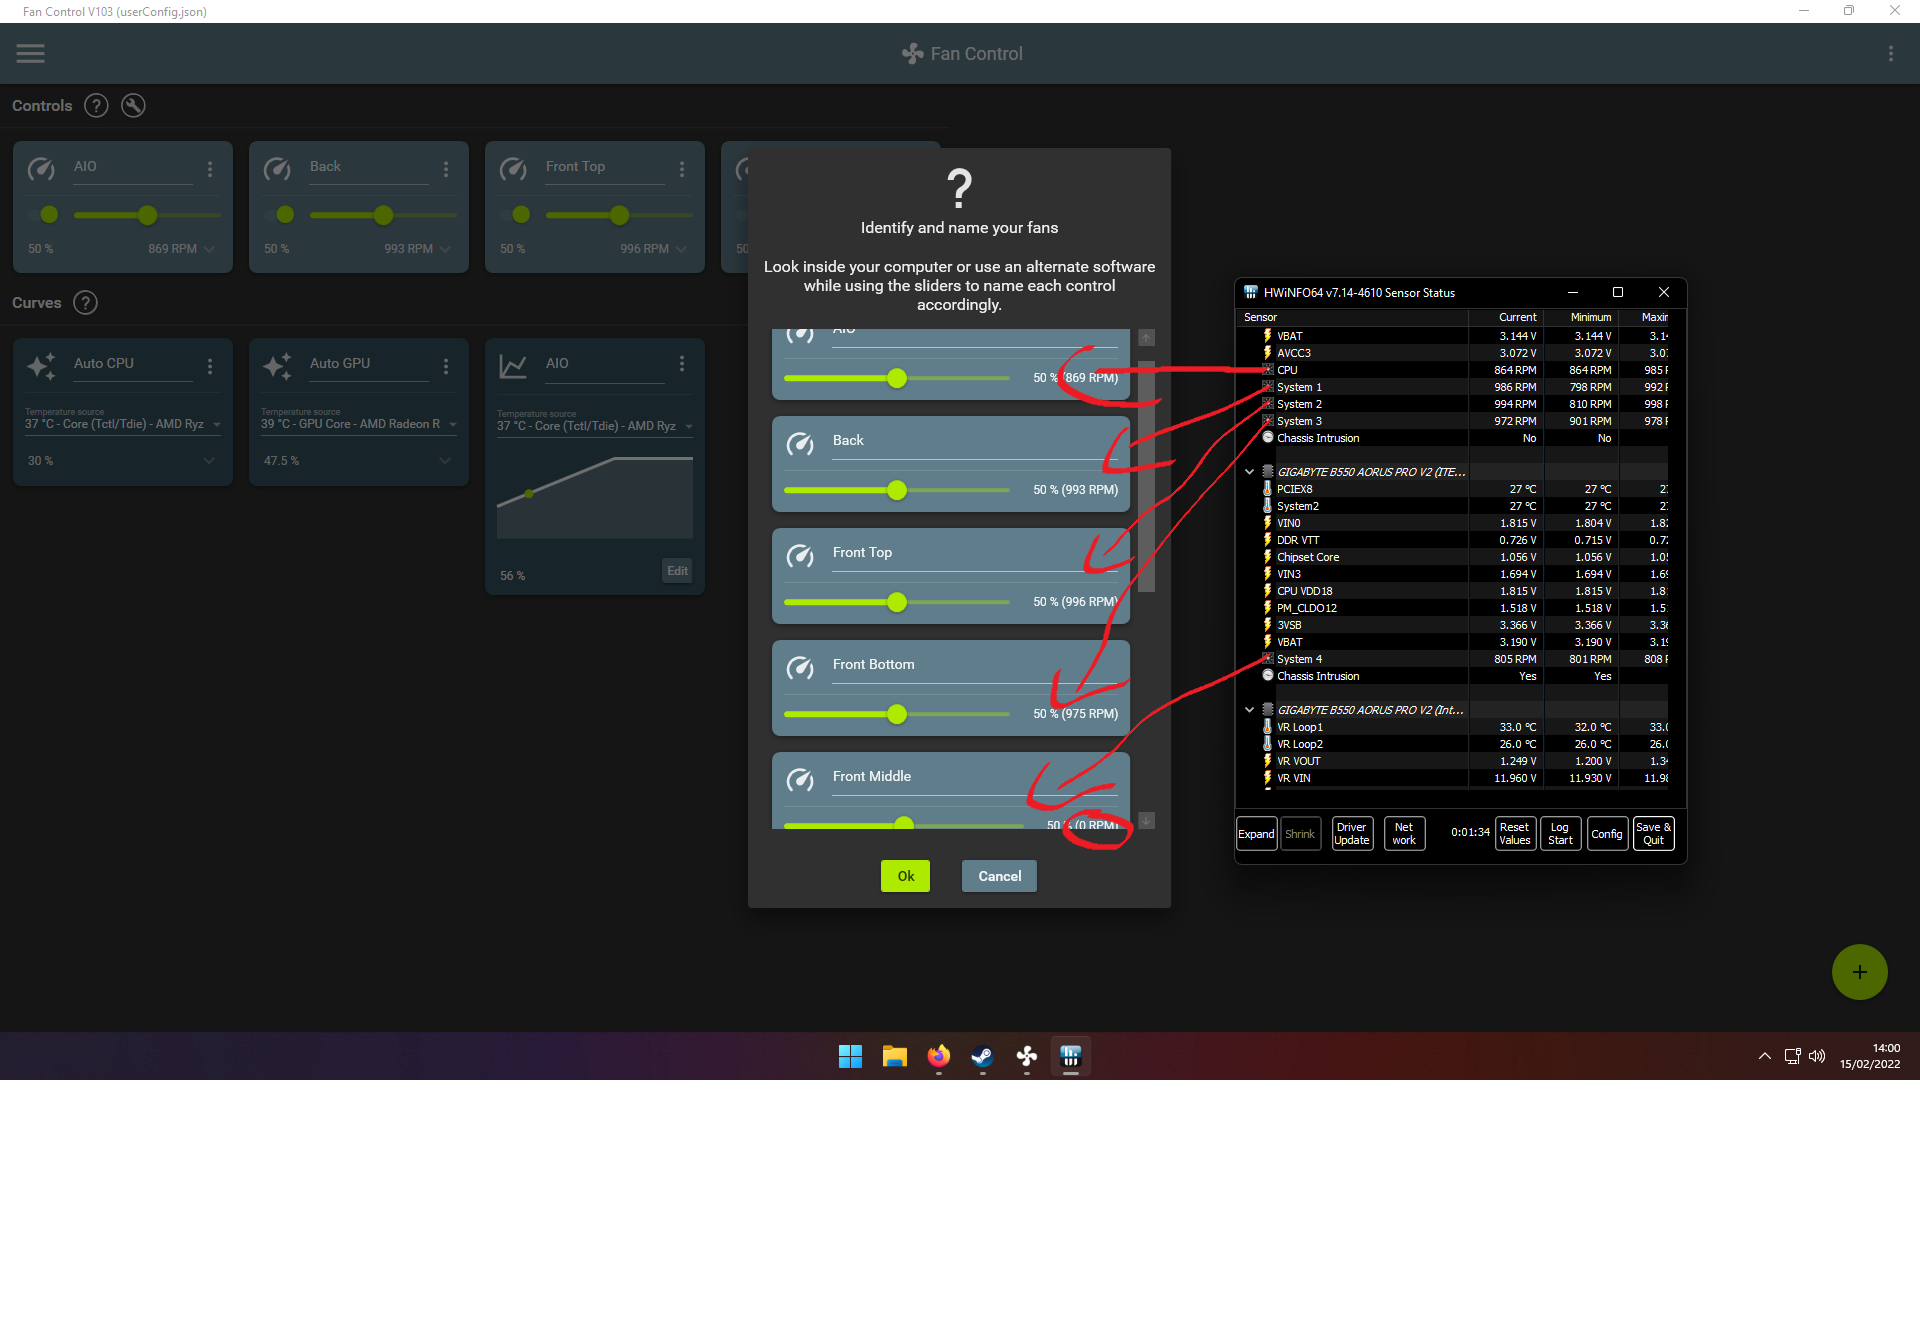Launch Steam from the taskbar
This screenshot has height=1340, width=1920.
pos(981,1057)
